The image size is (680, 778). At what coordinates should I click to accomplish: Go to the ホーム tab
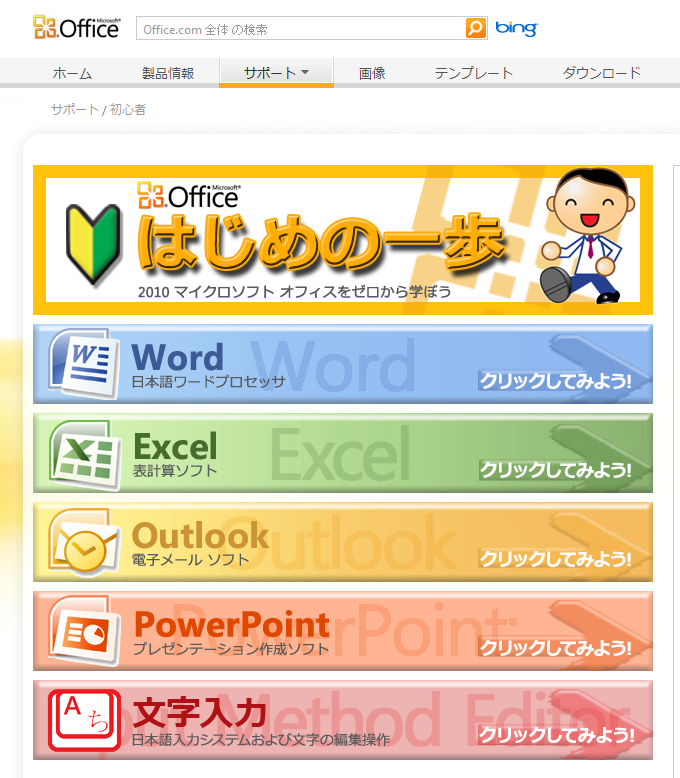point(72,73)
